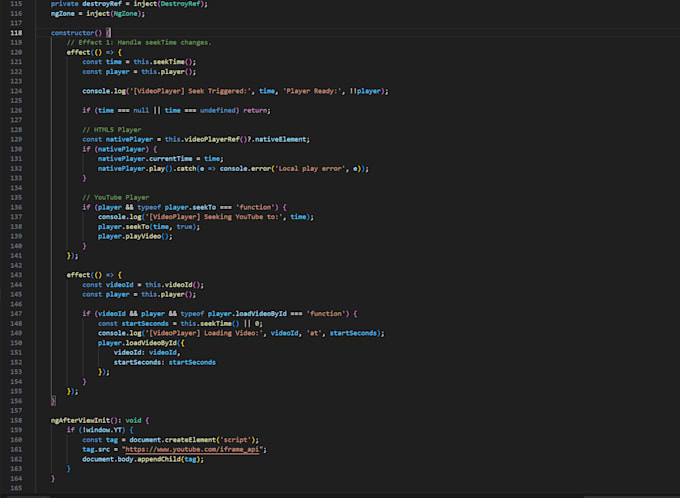
Task: Click 'videoId' declaration on line 144
Action: [120, 285]
